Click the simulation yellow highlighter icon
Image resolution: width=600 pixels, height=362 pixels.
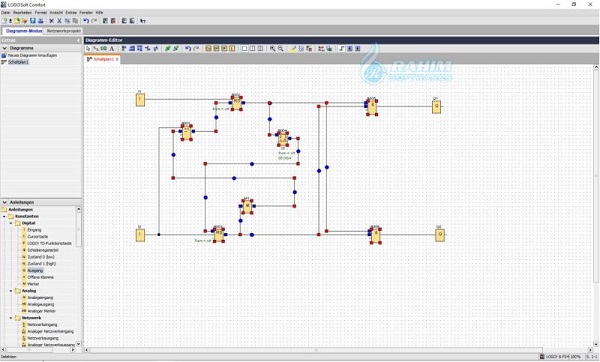293,49
